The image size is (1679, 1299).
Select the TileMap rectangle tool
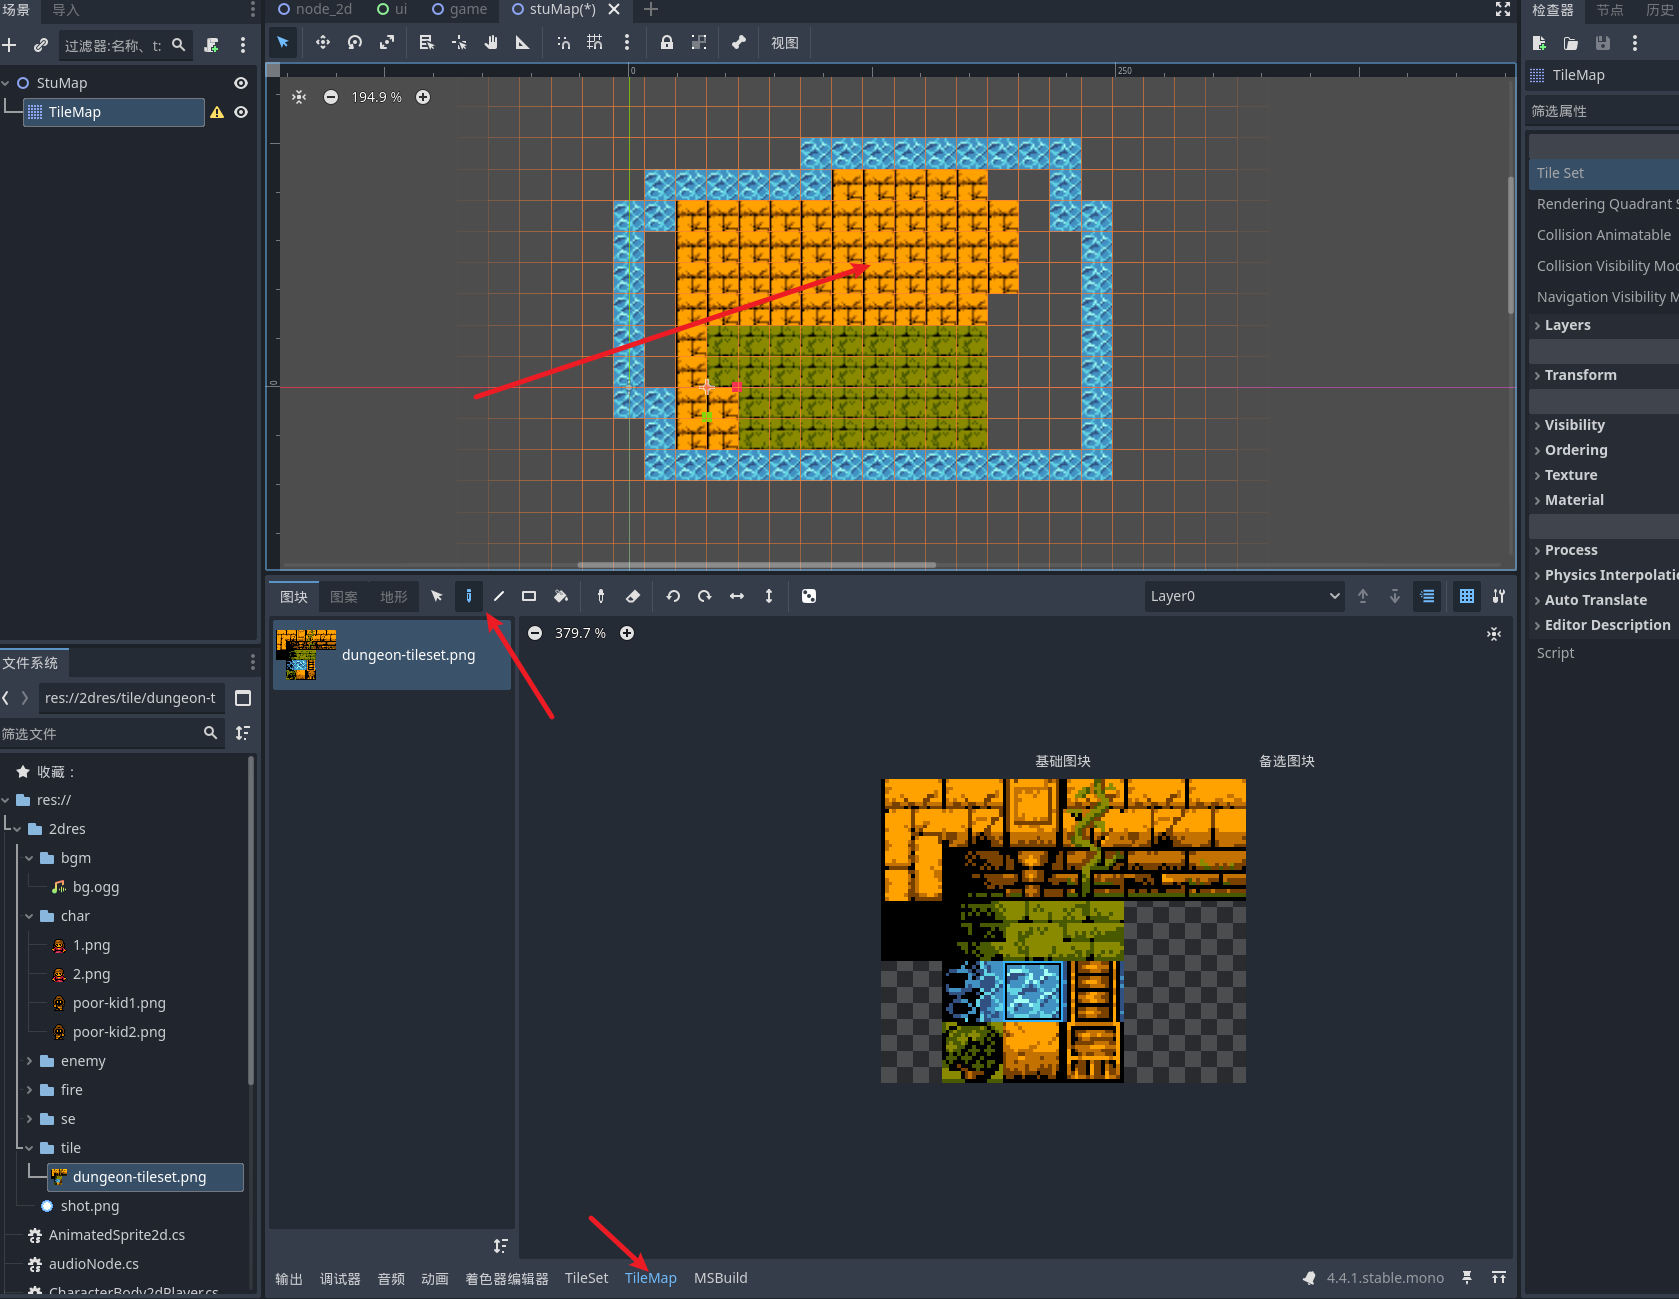(529, 596)
